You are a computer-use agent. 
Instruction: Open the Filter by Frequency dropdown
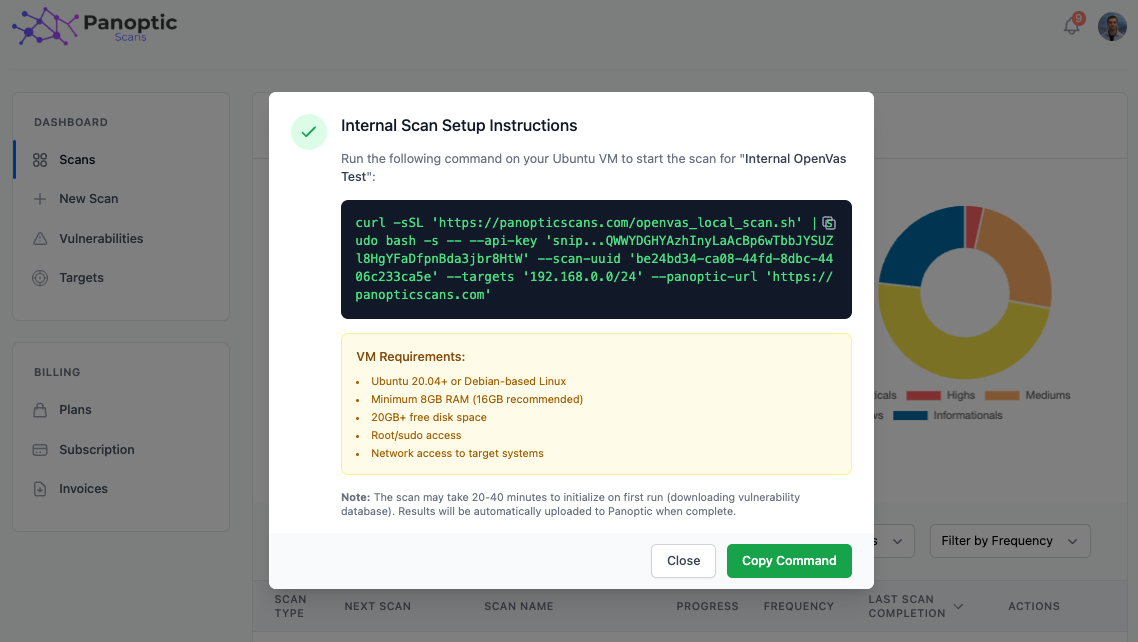(x=1010, y=540)
